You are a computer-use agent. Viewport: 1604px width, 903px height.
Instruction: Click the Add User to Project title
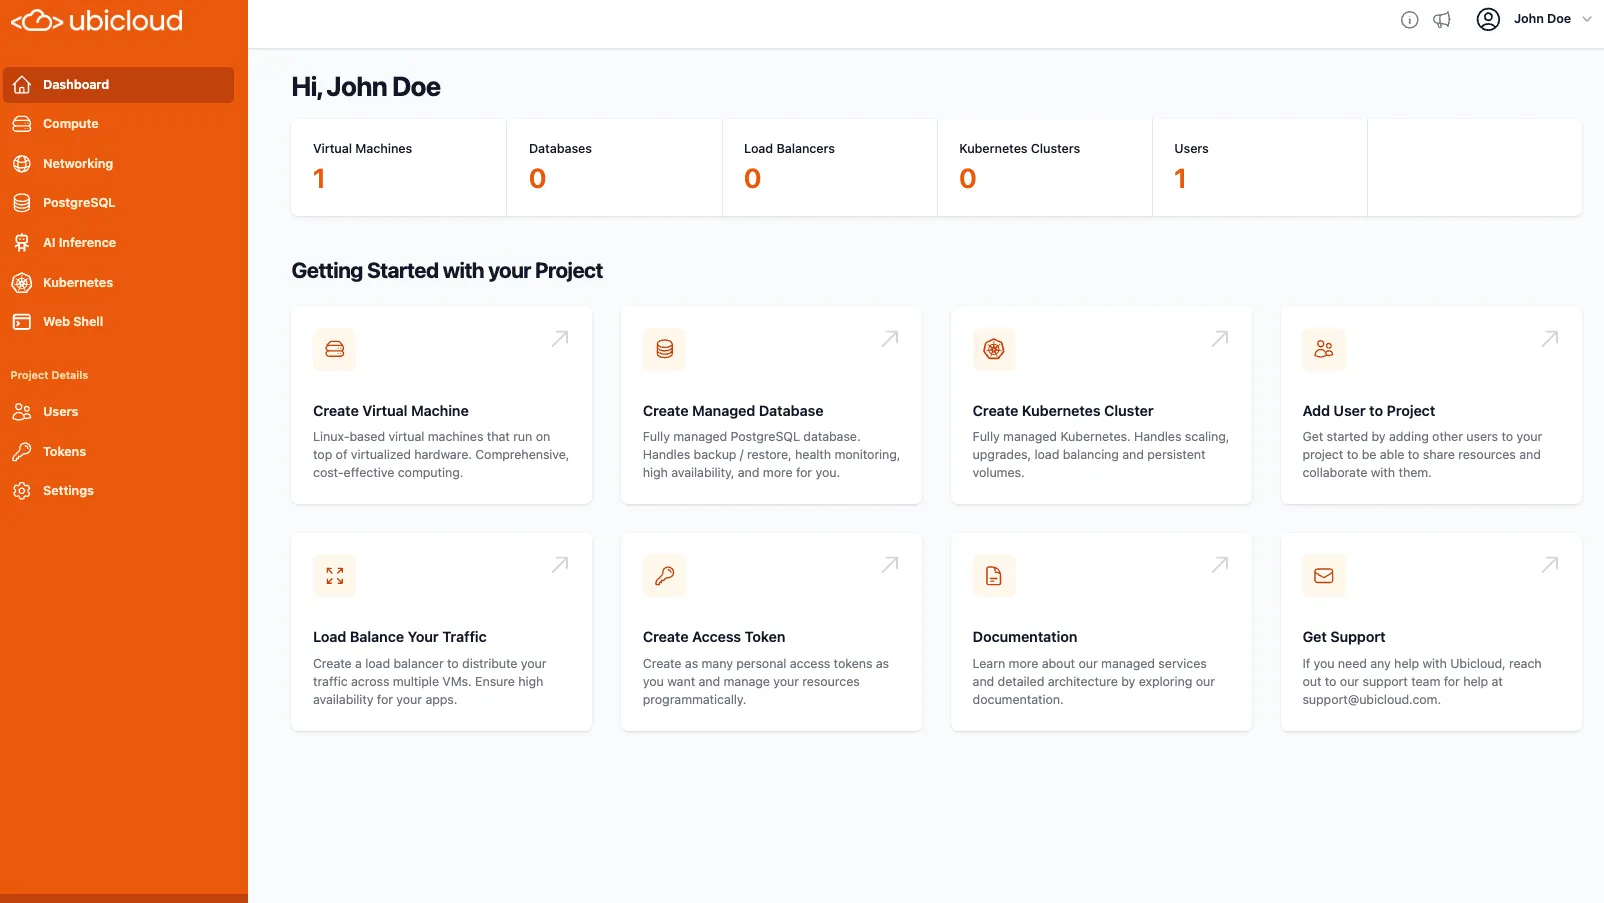(x=1368, y=411)
